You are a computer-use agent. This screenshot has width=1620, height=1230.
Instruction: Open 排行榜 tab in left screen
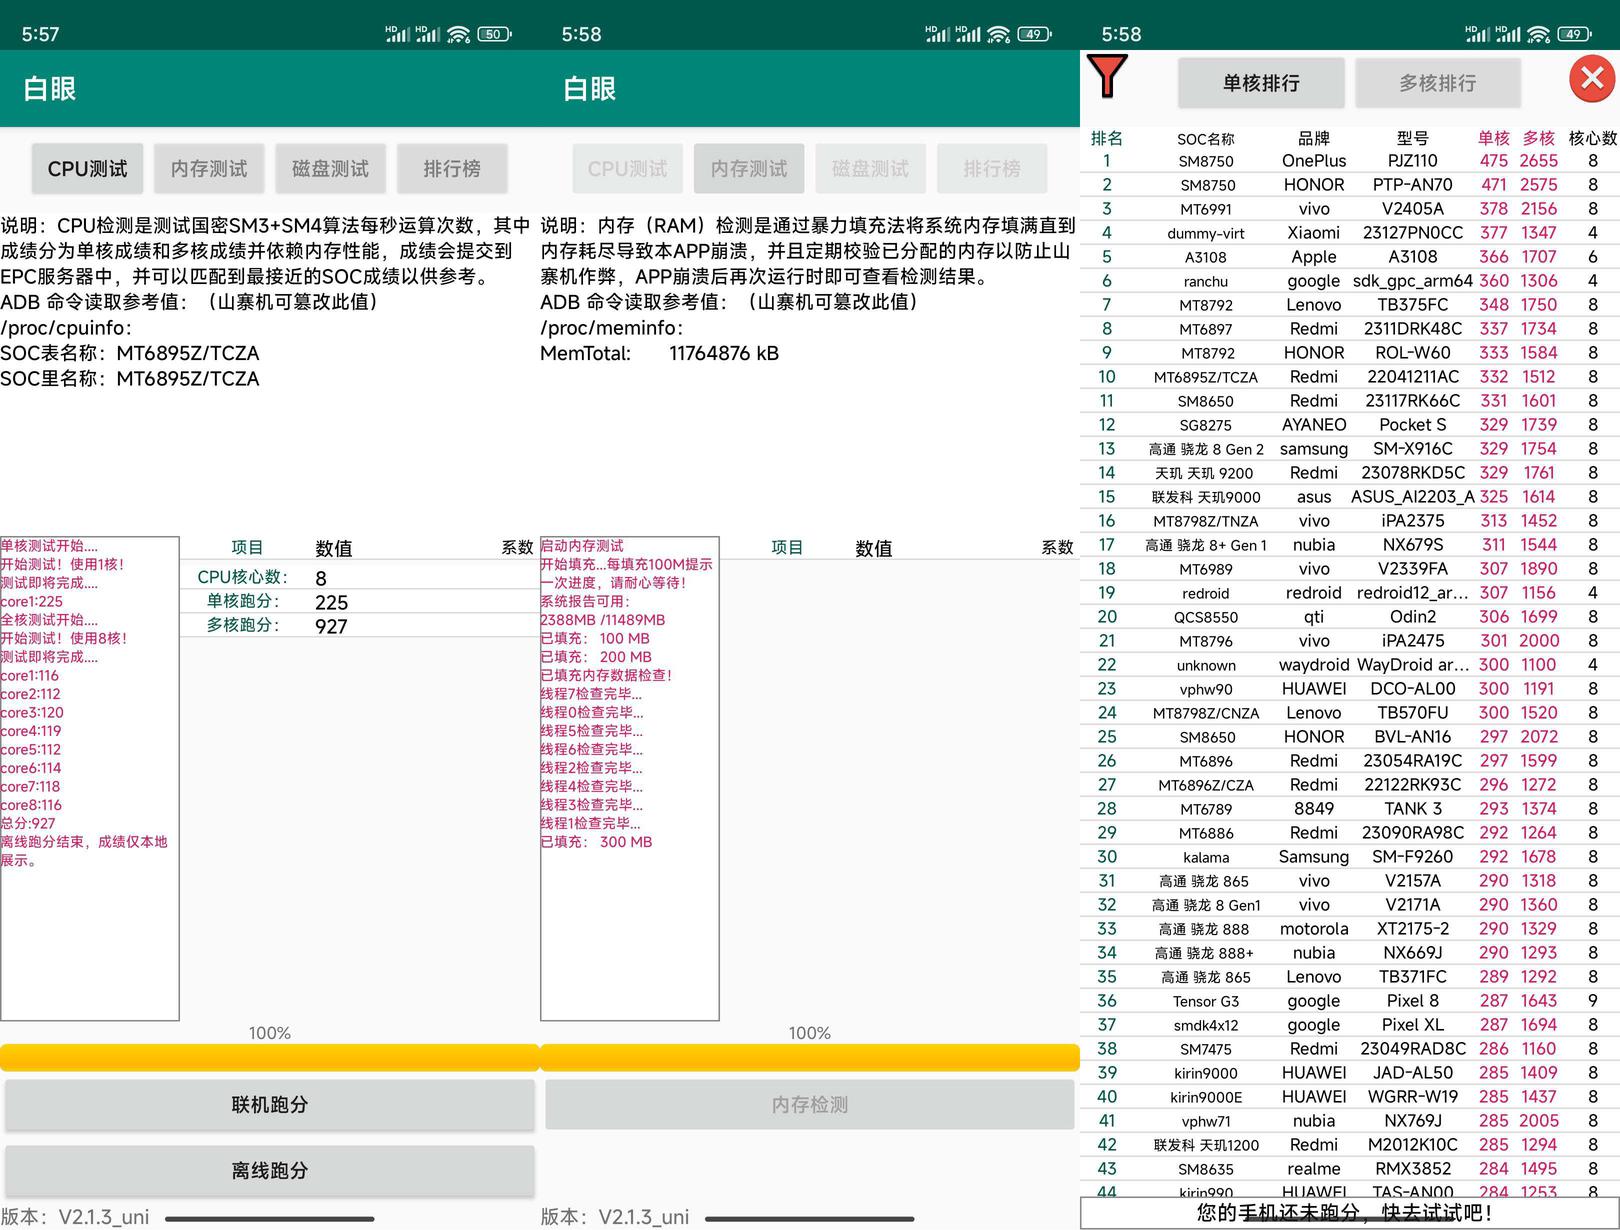tap(452, 169)
